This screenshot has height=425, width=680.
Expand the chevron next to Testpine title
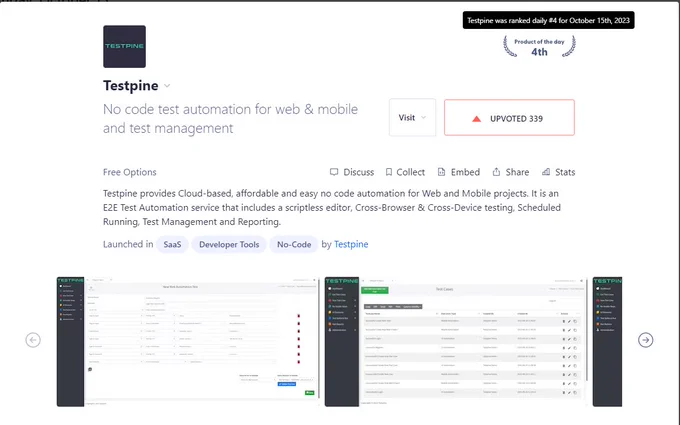coord(167,86)
